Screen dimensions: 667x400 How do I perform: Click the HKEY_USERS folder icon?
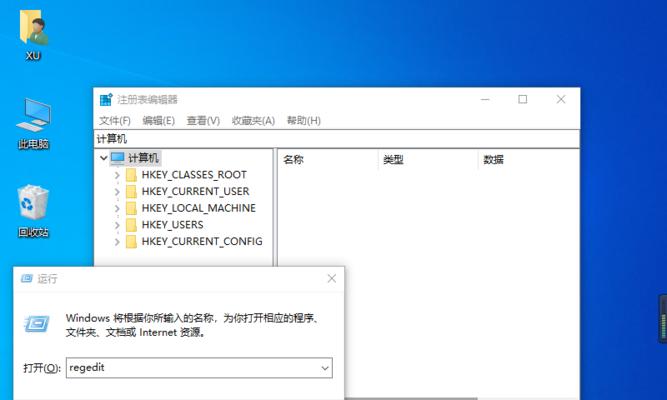[x=131, y=225]
